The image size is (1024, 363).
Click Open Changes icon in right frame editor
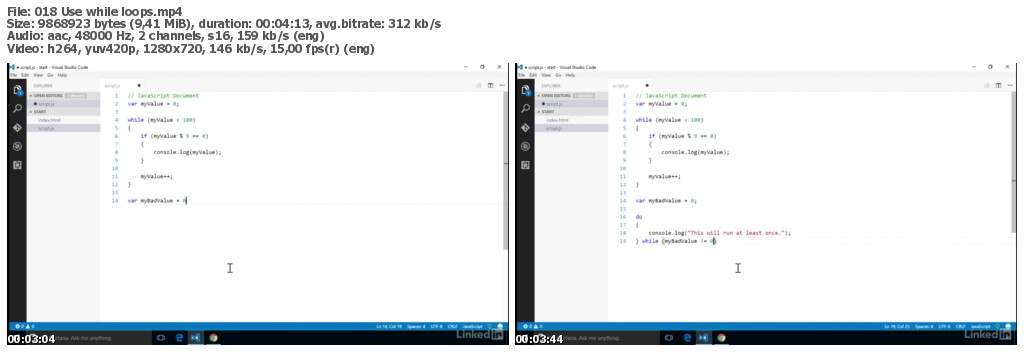987,85
